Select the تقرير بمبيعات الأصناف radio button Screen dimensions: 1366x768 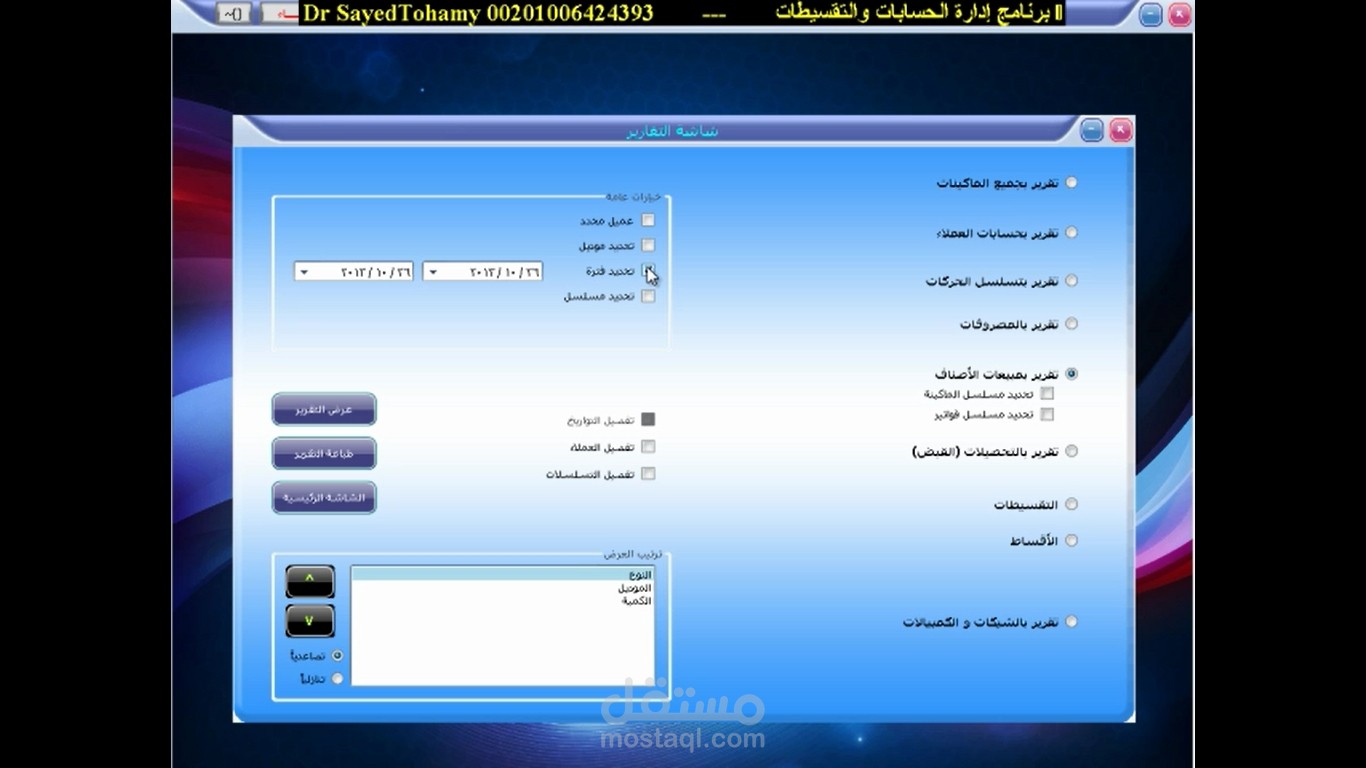[1071, 374]
